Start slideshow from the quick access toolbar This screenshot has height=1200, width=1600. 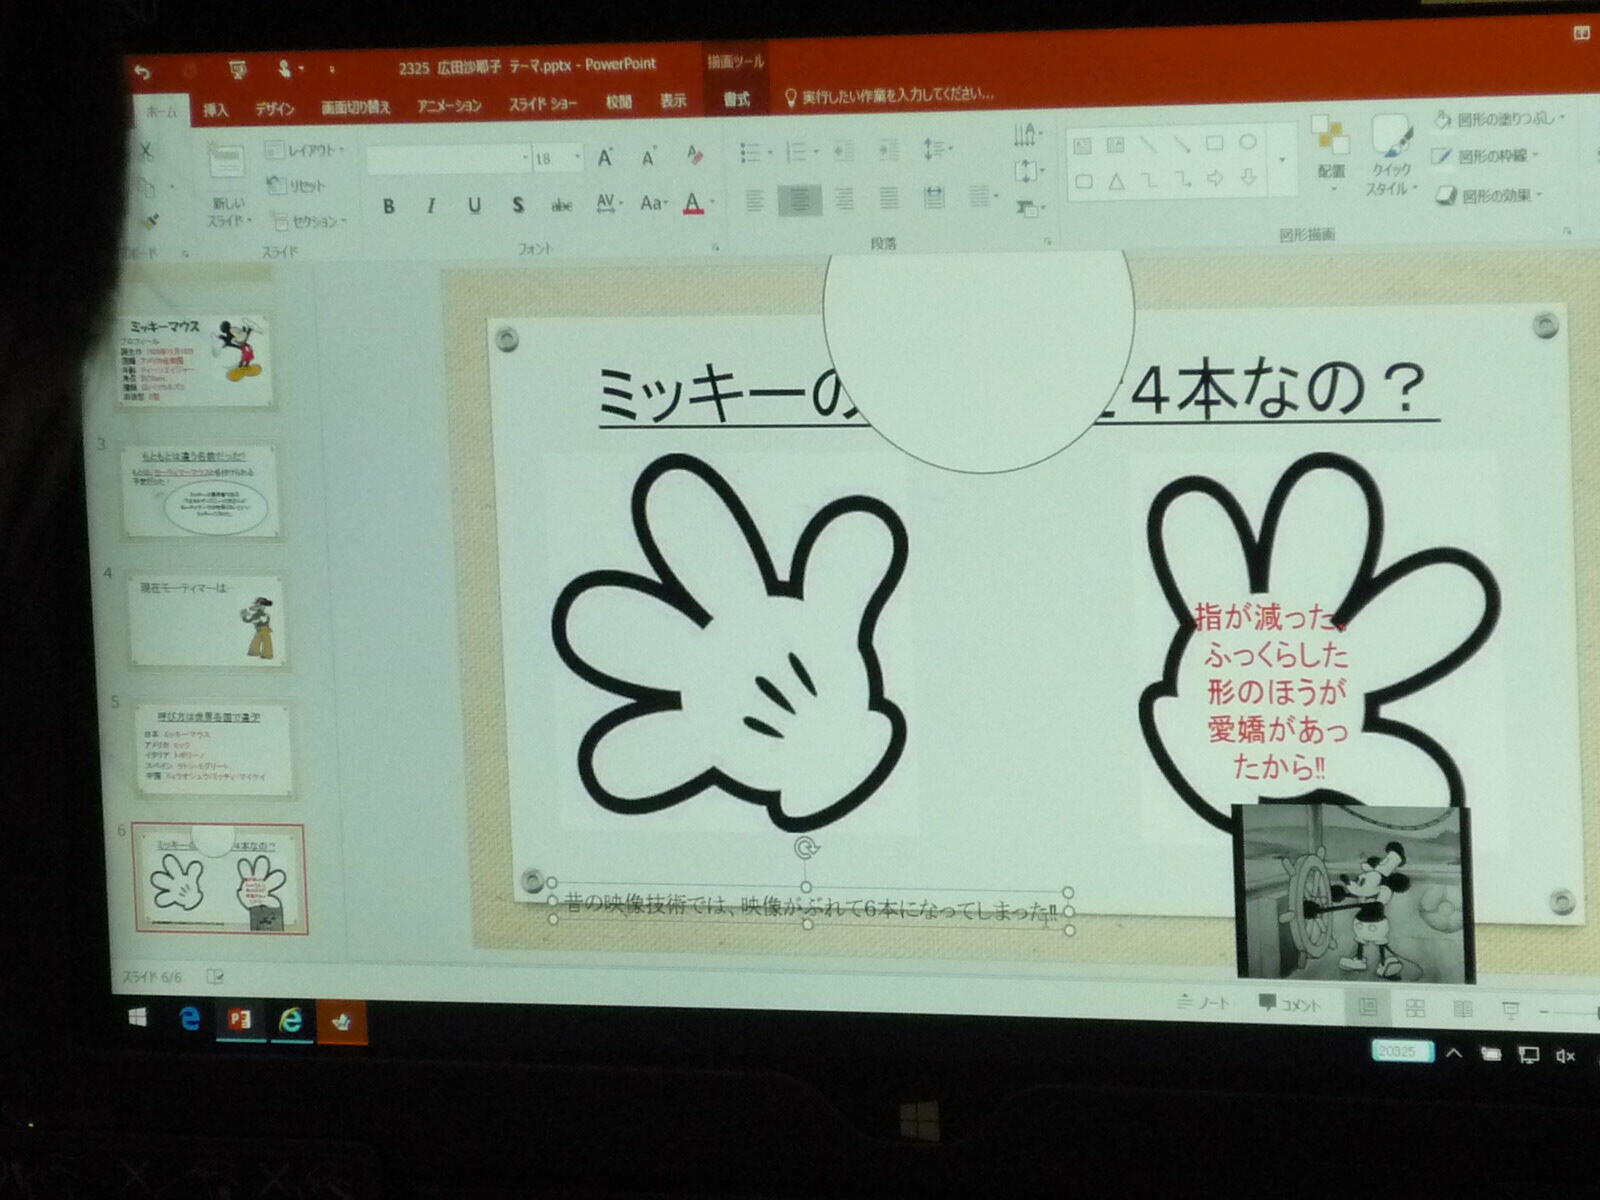(x=237, y=69)
